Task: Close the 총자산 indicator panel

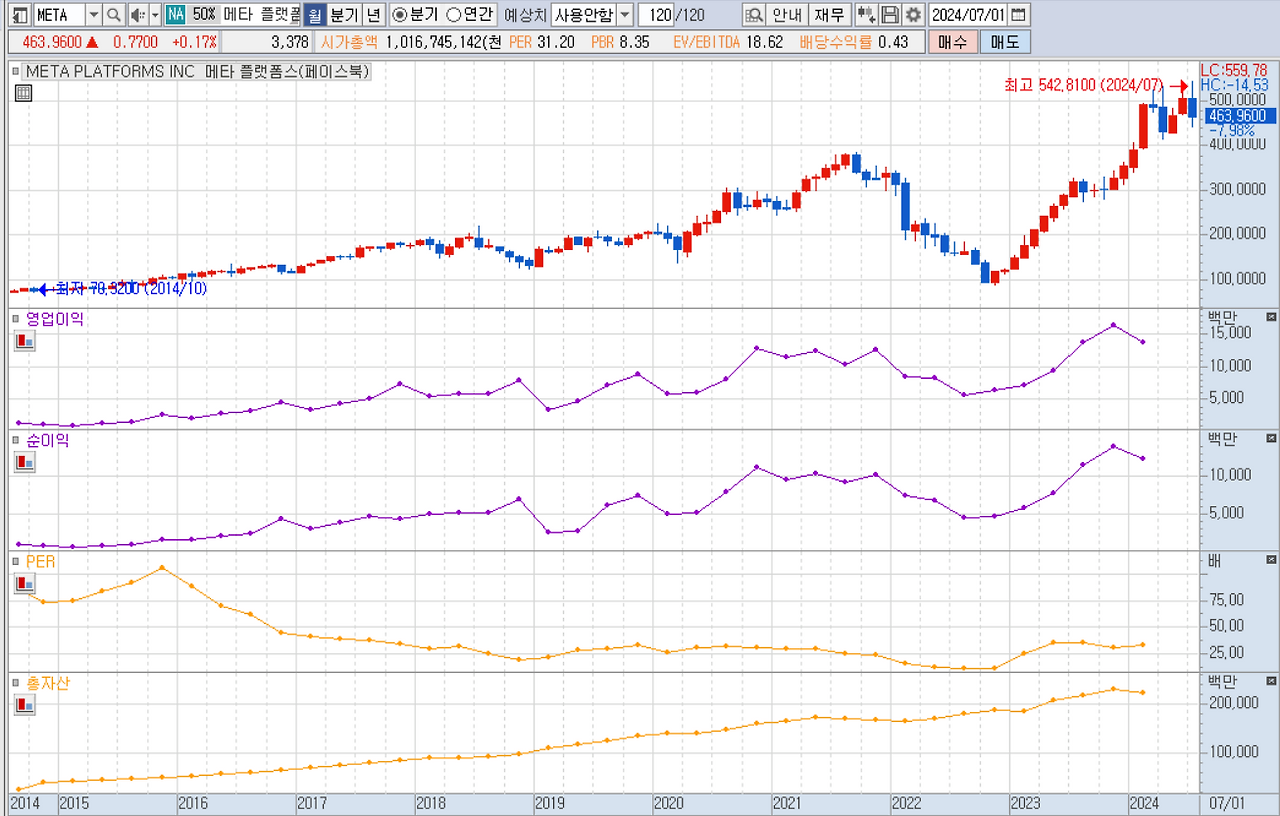Action: coord(1271,681)
